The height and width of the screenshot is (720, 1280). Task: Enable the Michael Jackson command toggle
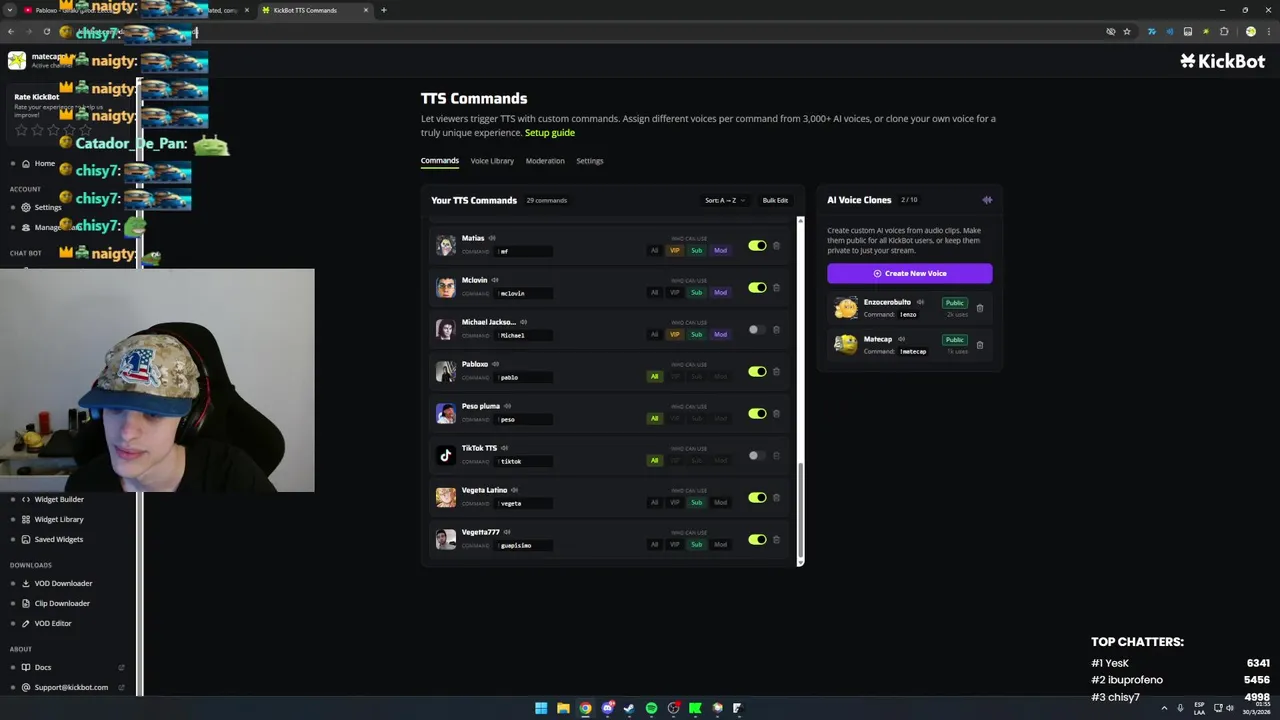pyautogui.click(x=757, y=329)
